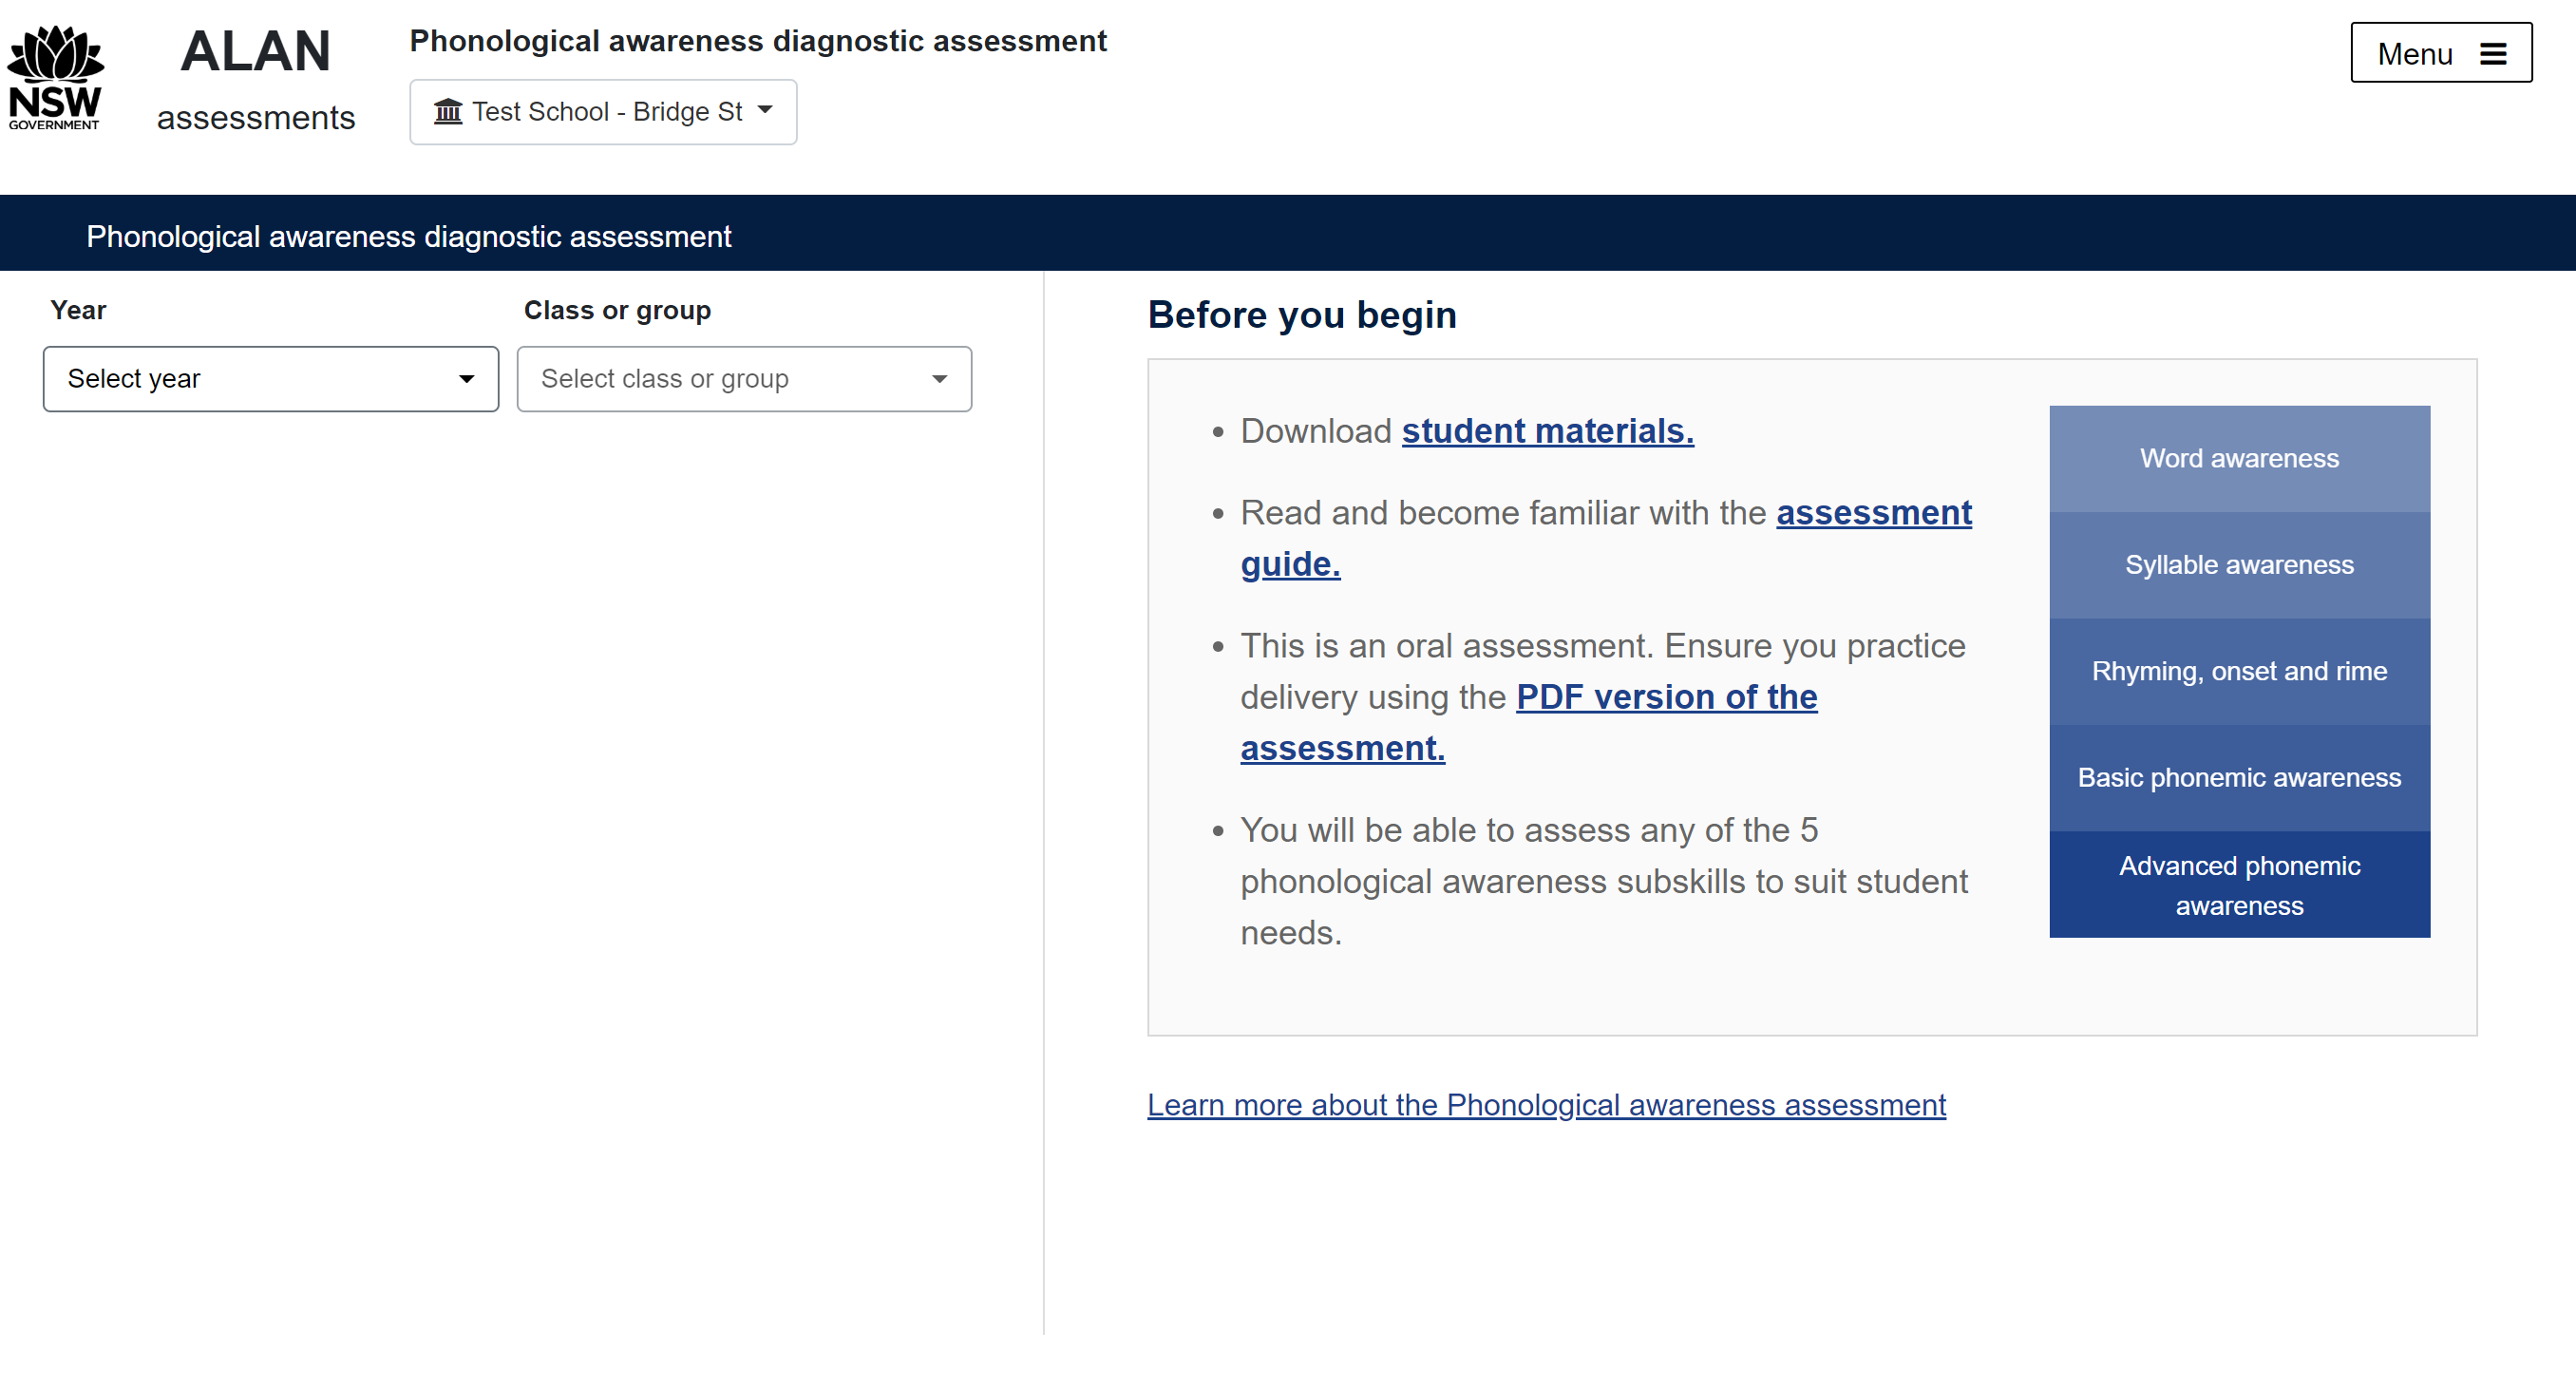Expand the Test School - Bridge St selector
The image size is (2576, 1390).
[603, 112]
